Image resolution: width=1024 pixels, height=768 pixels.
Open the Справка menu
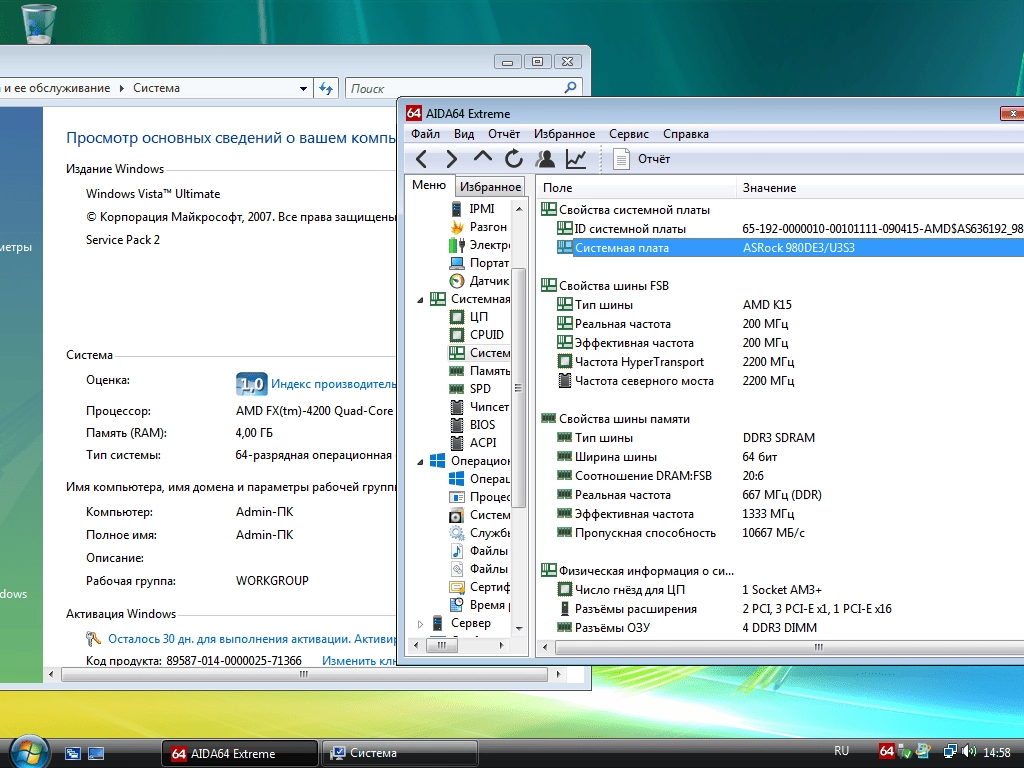coord(686,134)
